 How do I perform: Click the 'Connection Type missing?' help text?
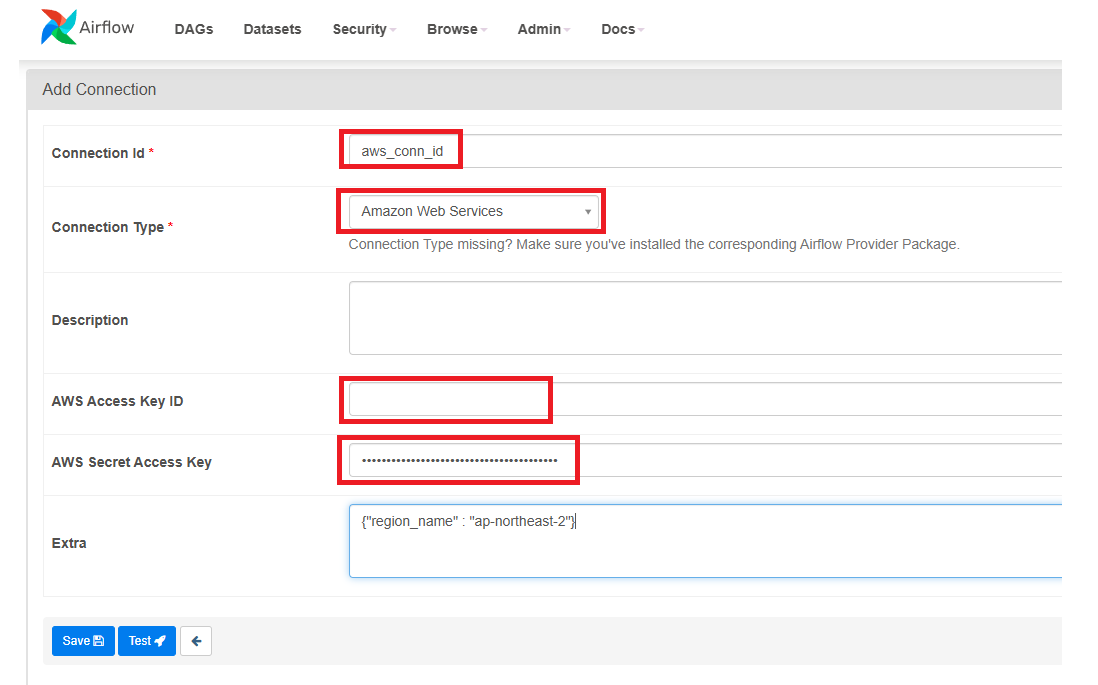pyautogui.click(x=654, y=244)
